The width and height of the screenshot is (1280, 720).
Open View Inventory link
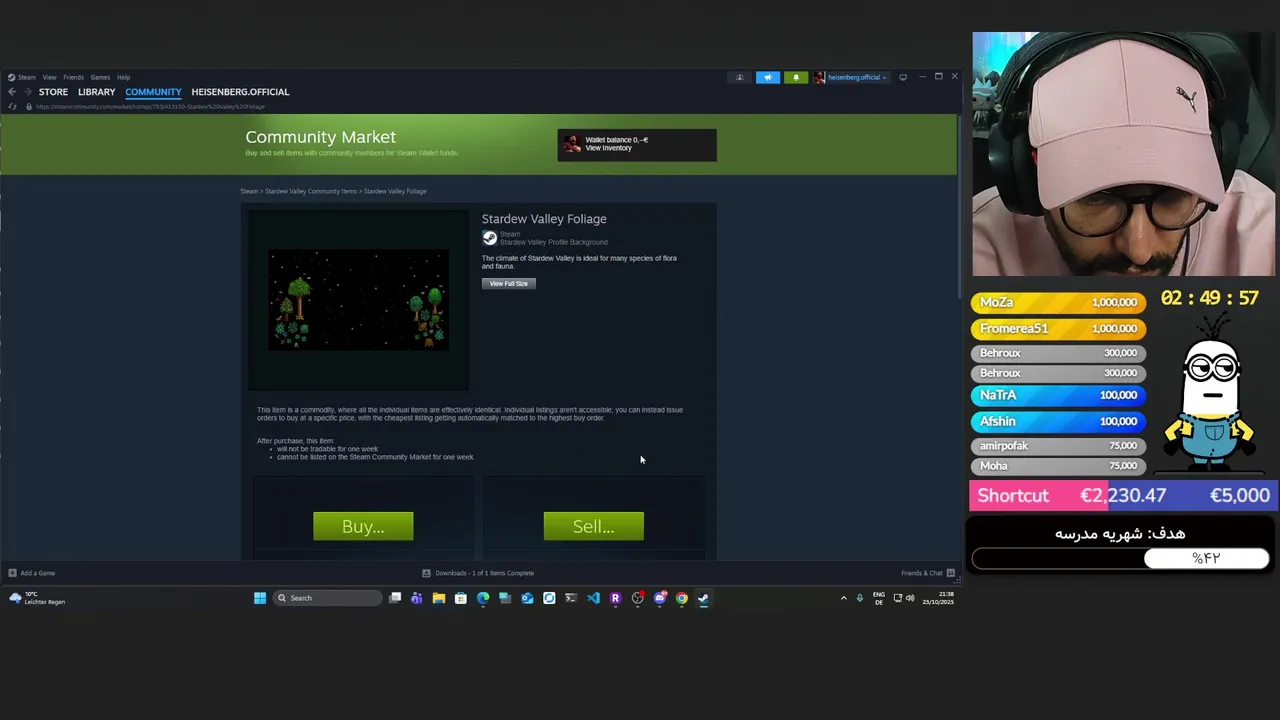point(608,148)
